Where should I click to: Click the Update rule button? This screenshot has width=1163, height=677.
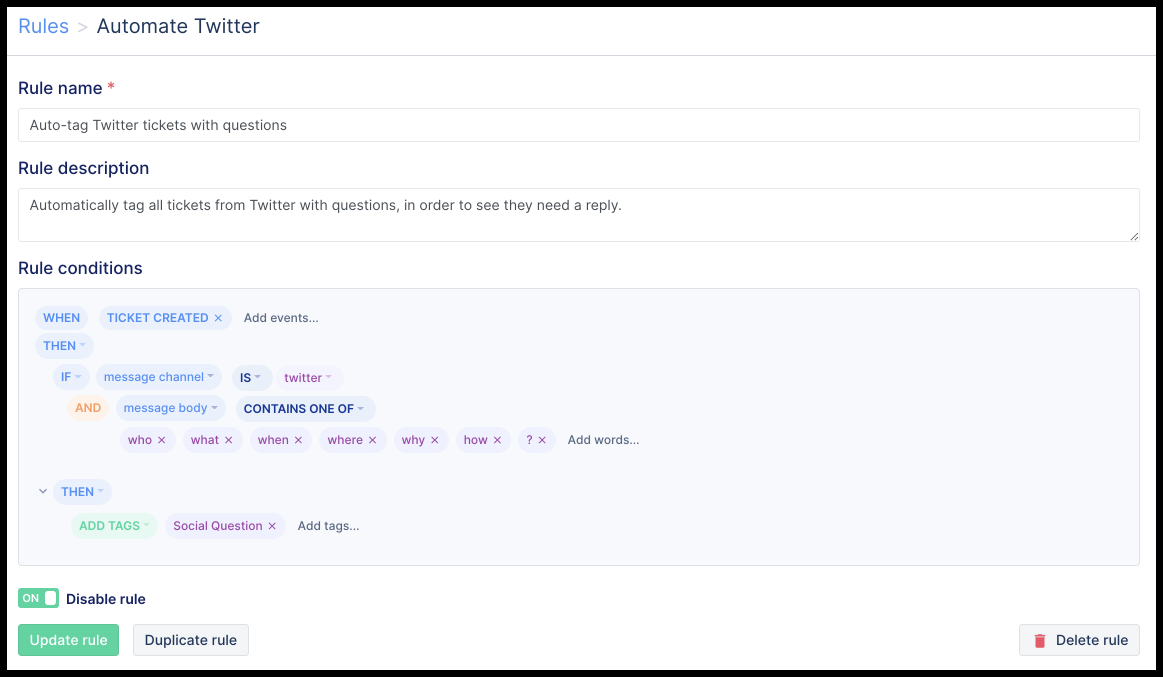coord(68,640)
